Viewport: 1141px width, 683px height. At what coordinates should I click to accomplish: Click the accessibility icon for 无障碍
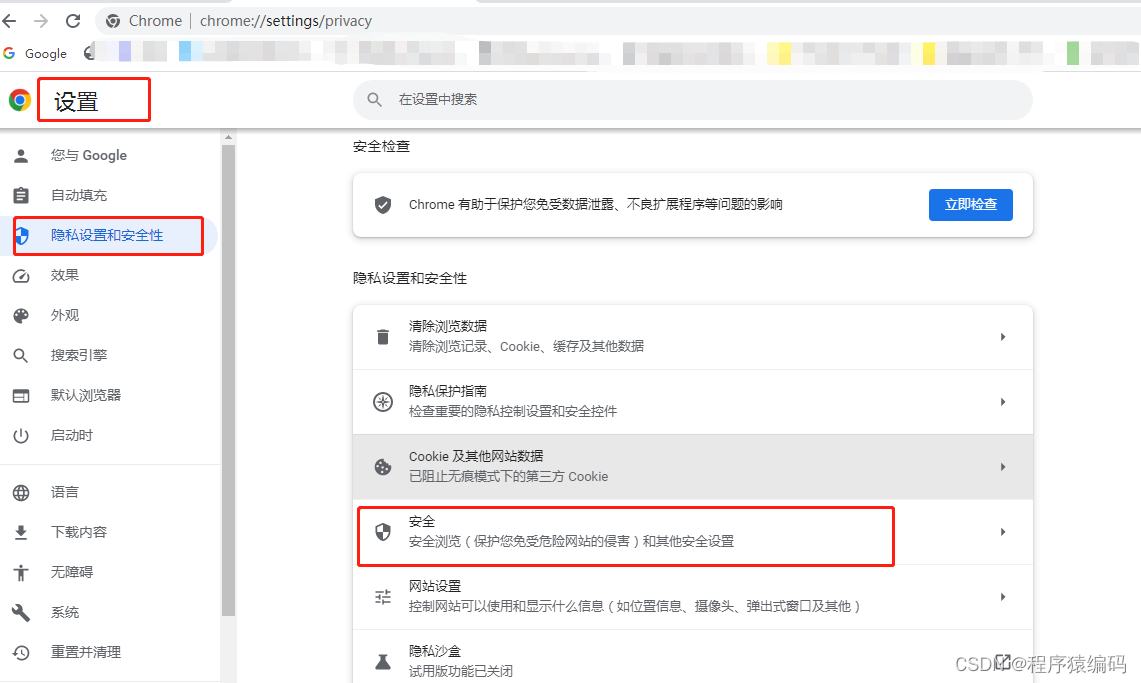pyautogui.click(x=21, y=572)
